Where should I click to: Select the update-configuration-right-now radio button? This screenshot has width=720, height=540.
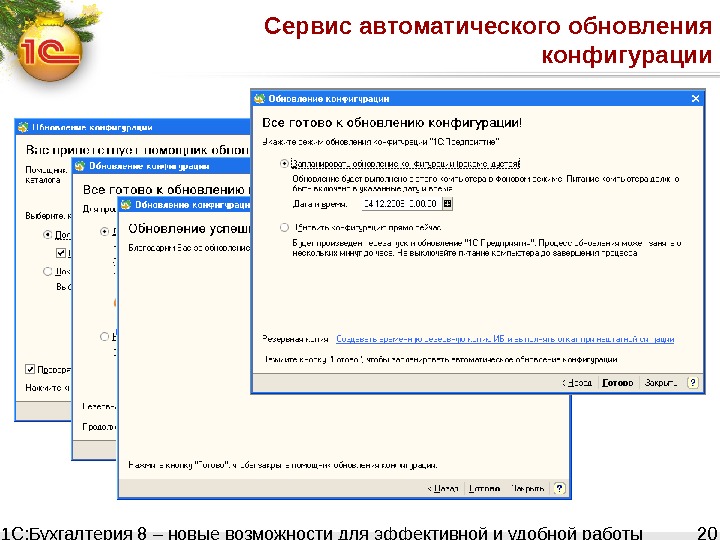click(284, 227)
